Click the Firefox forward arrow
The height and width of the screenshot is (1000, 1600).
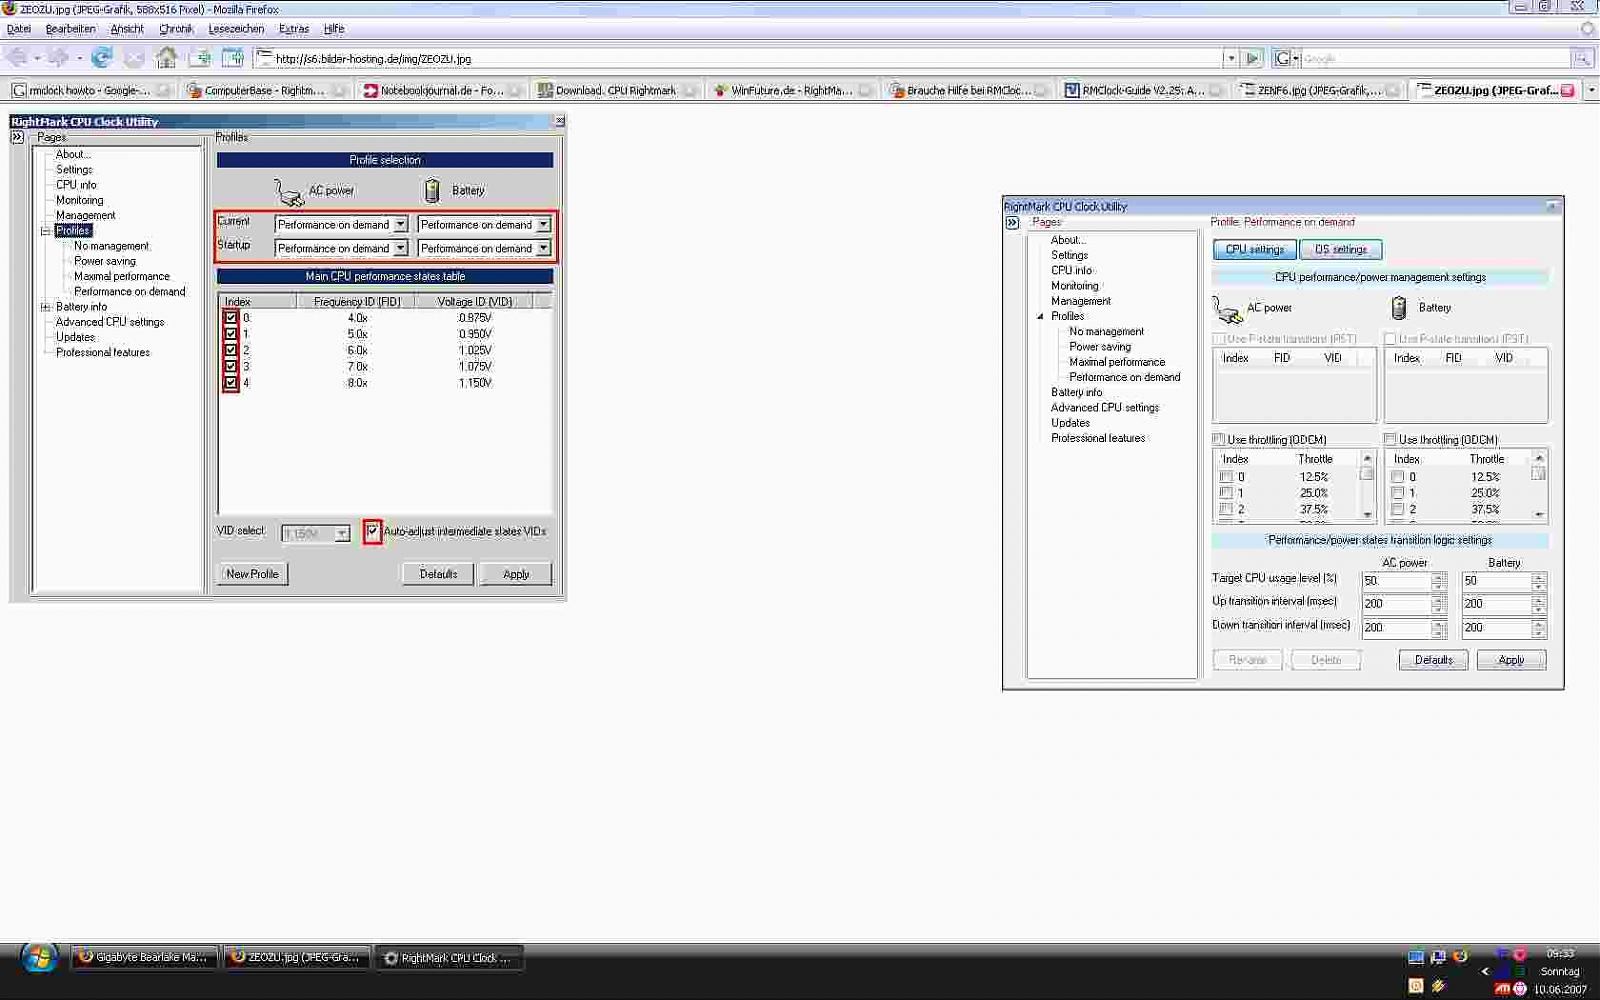point(58,58)
